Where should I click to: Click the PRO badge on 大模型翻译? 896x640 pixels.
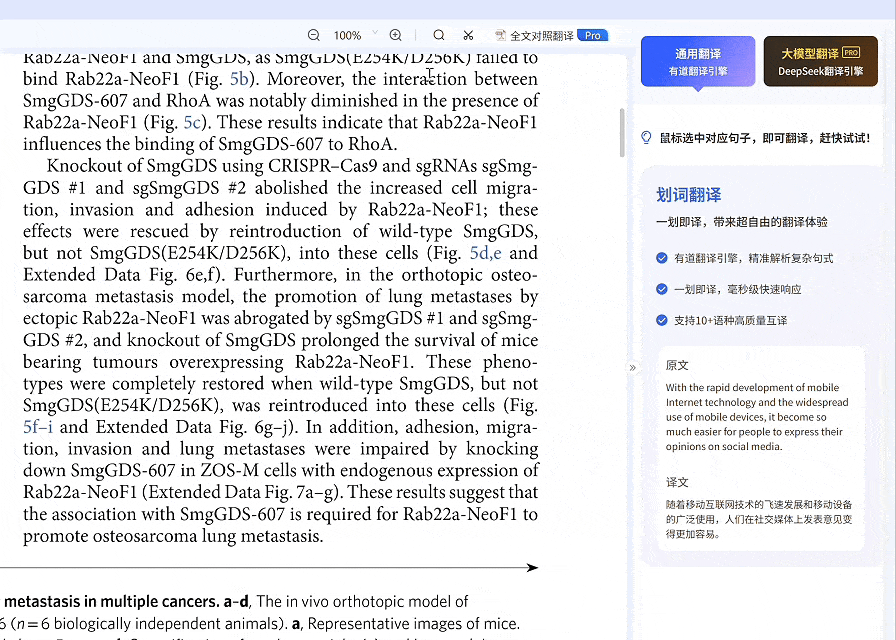[851, 53]
